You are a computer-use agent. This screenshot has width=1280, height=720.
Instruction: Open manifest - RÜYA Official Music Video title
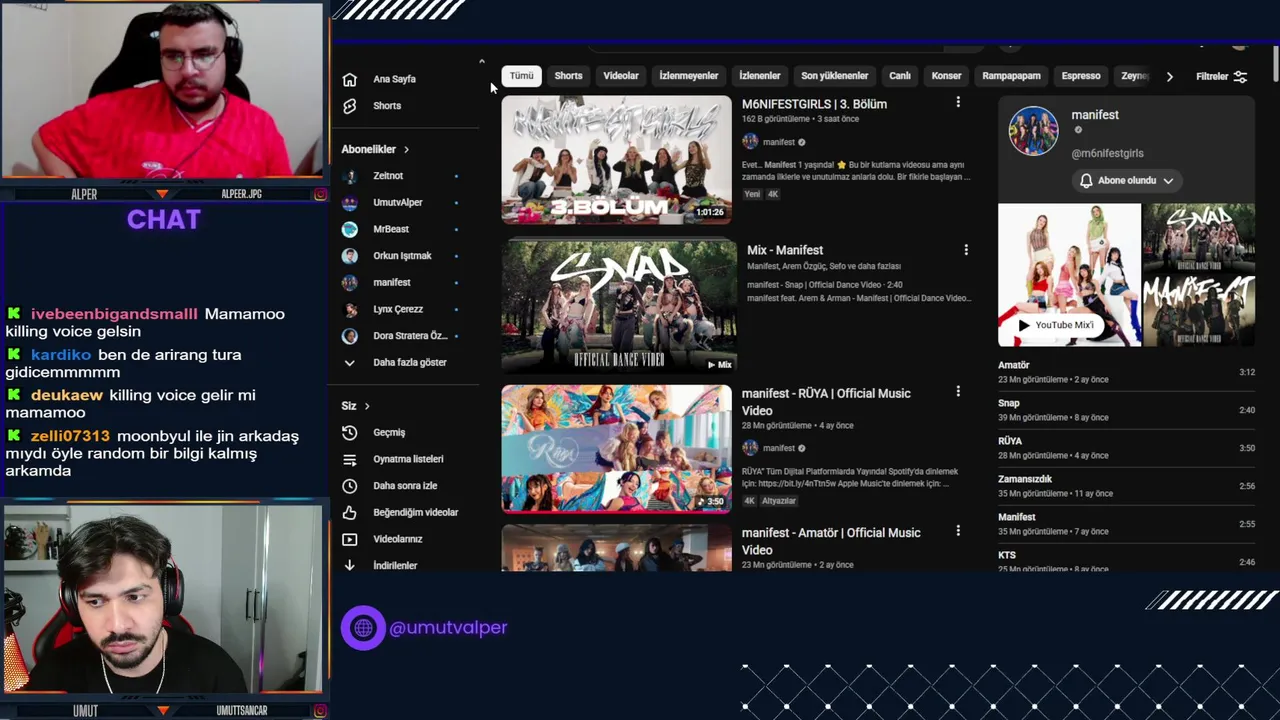click(x=826, y=402)
